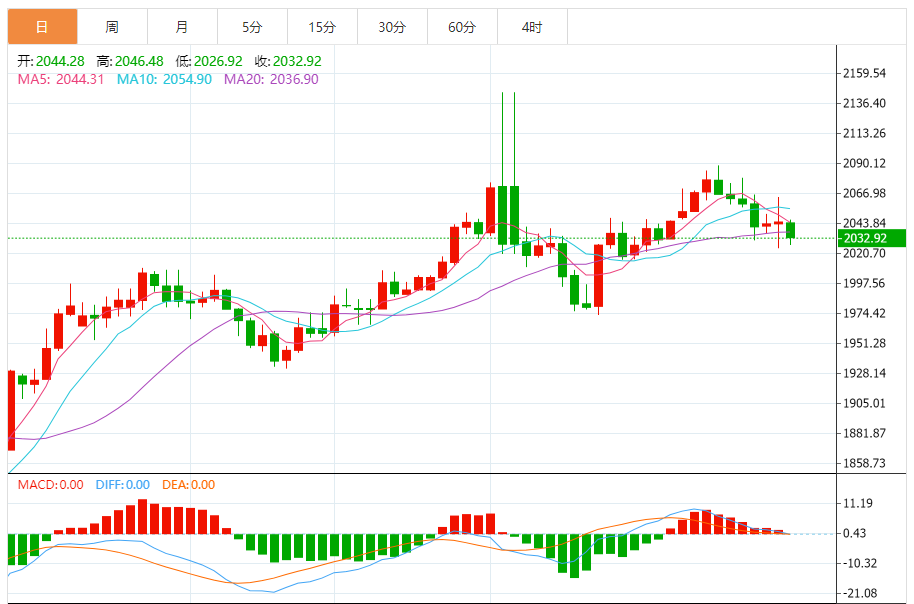The height and width of the screenshot is (604, 914).
Task: Click the latest green candlestick at the chart's right end
Action: tap(790, 231)
